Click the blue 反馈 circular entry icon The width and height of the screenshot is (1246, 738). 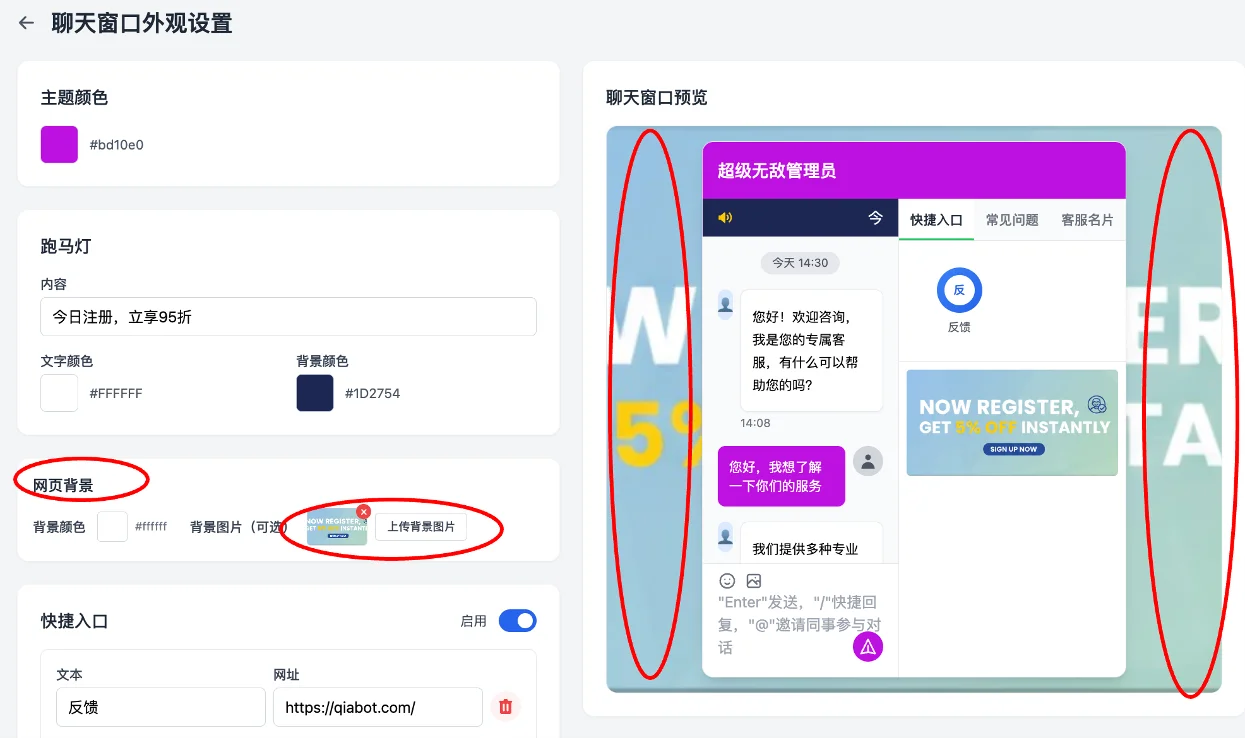[x=958, y=290]
